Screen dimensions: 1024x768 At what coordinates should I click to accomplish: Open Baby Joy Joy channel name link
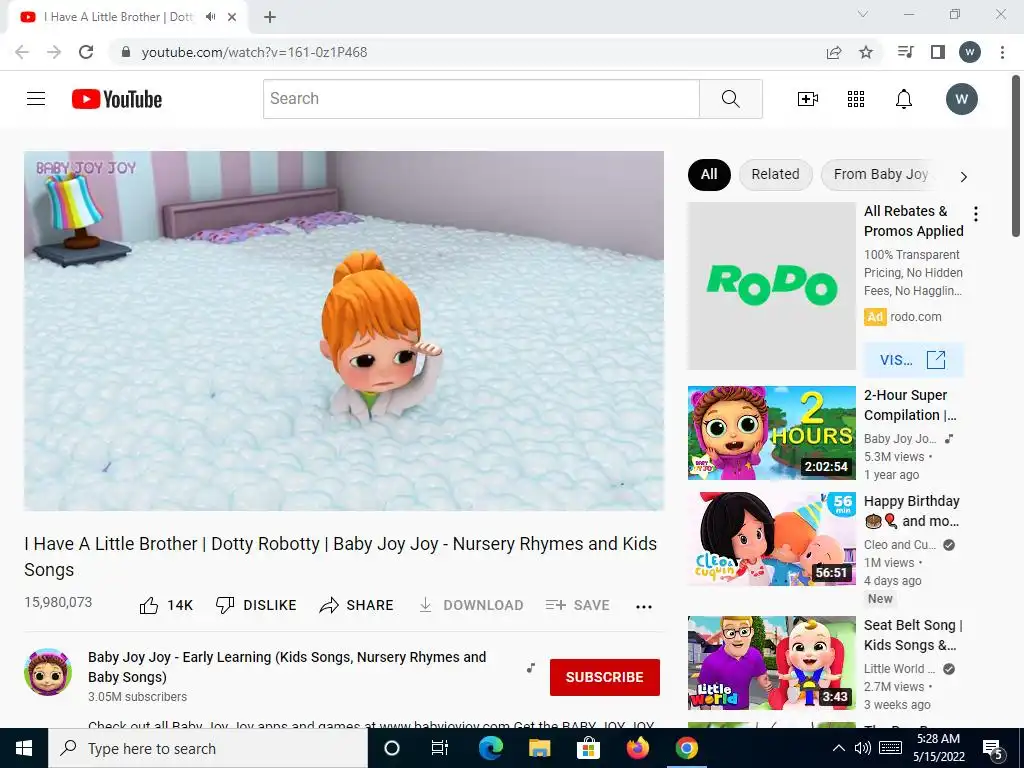coord(287,667)
